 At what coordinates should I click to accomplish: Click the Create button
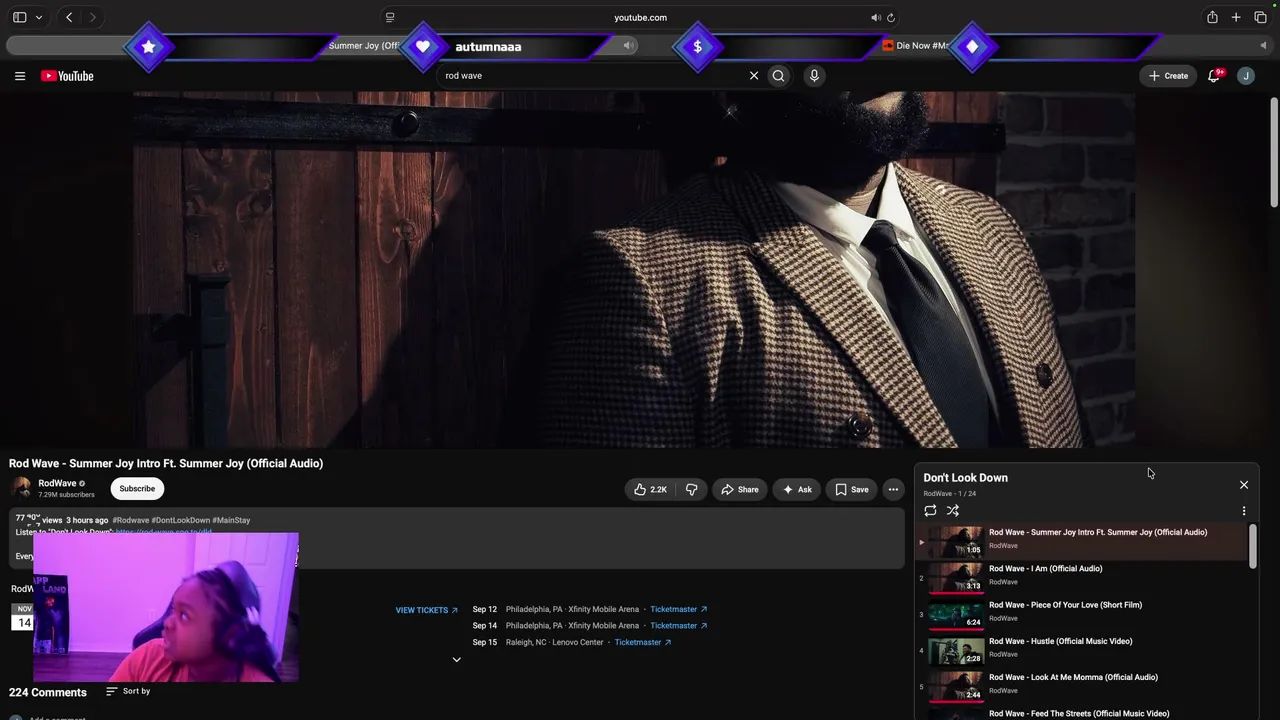pyautogui.click(x=1168, y=76)
